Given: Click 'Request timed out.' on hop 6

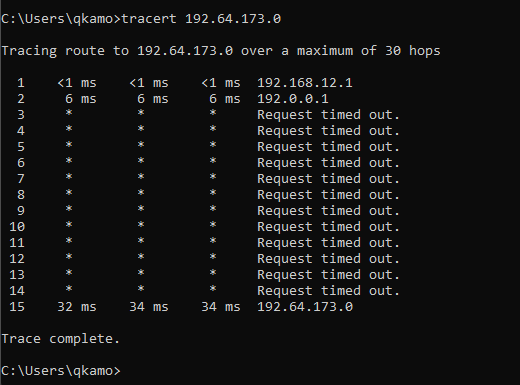Looking at the screenshot, I should (328, 163).
